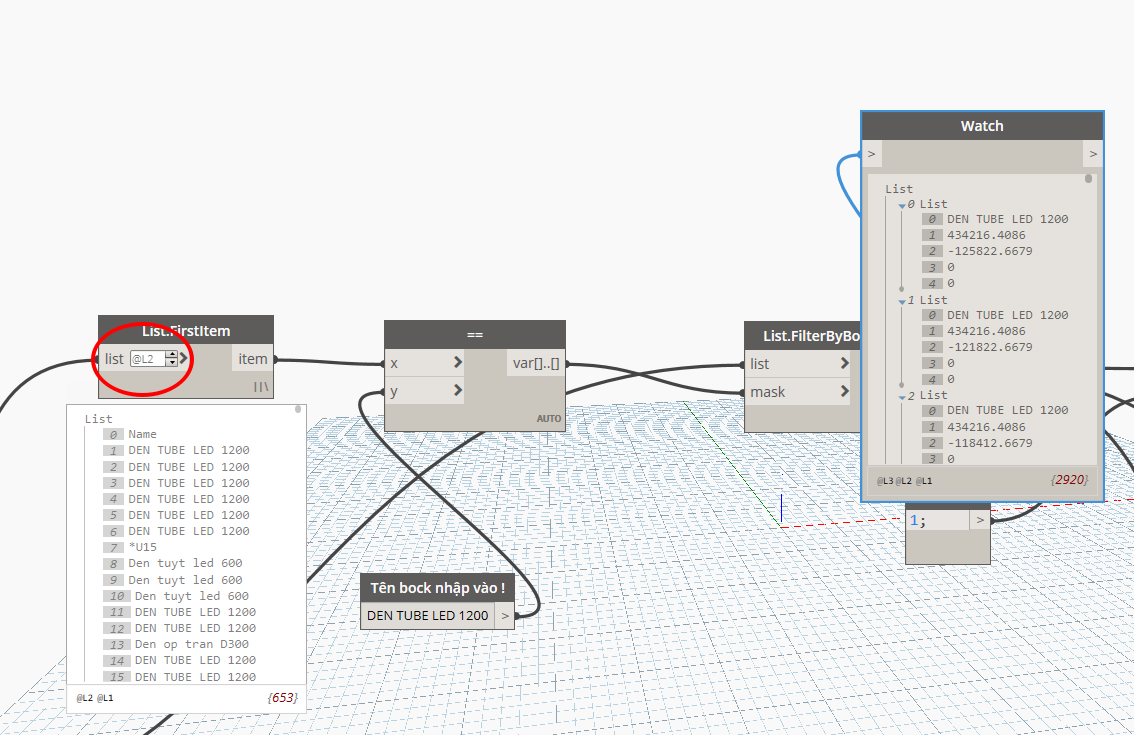1134x735 pixels.
Task: Click the @L2 level input on List.FirstItem
Action: 148,359
